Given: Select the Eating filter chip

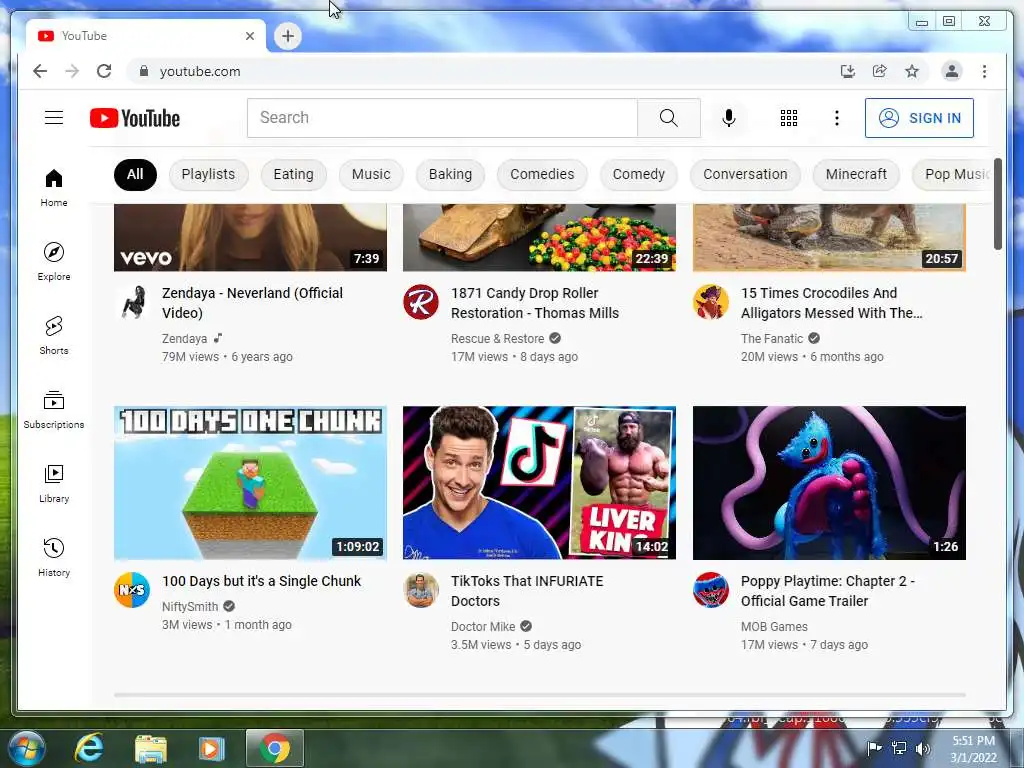Looking at the screenshot, I should 293,174.
